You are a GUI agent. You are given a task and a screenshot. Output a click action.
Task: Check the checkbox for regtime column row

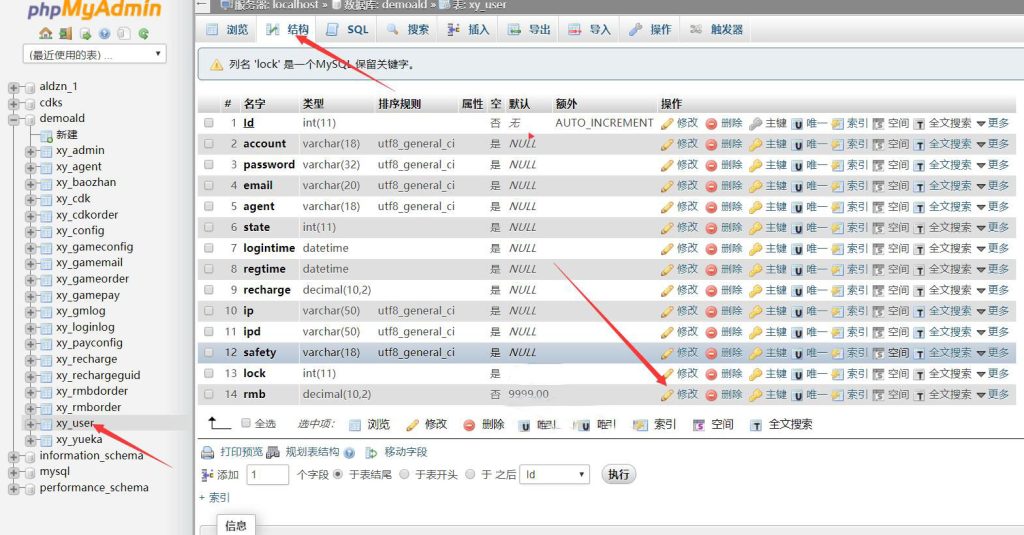pos(208,268)
